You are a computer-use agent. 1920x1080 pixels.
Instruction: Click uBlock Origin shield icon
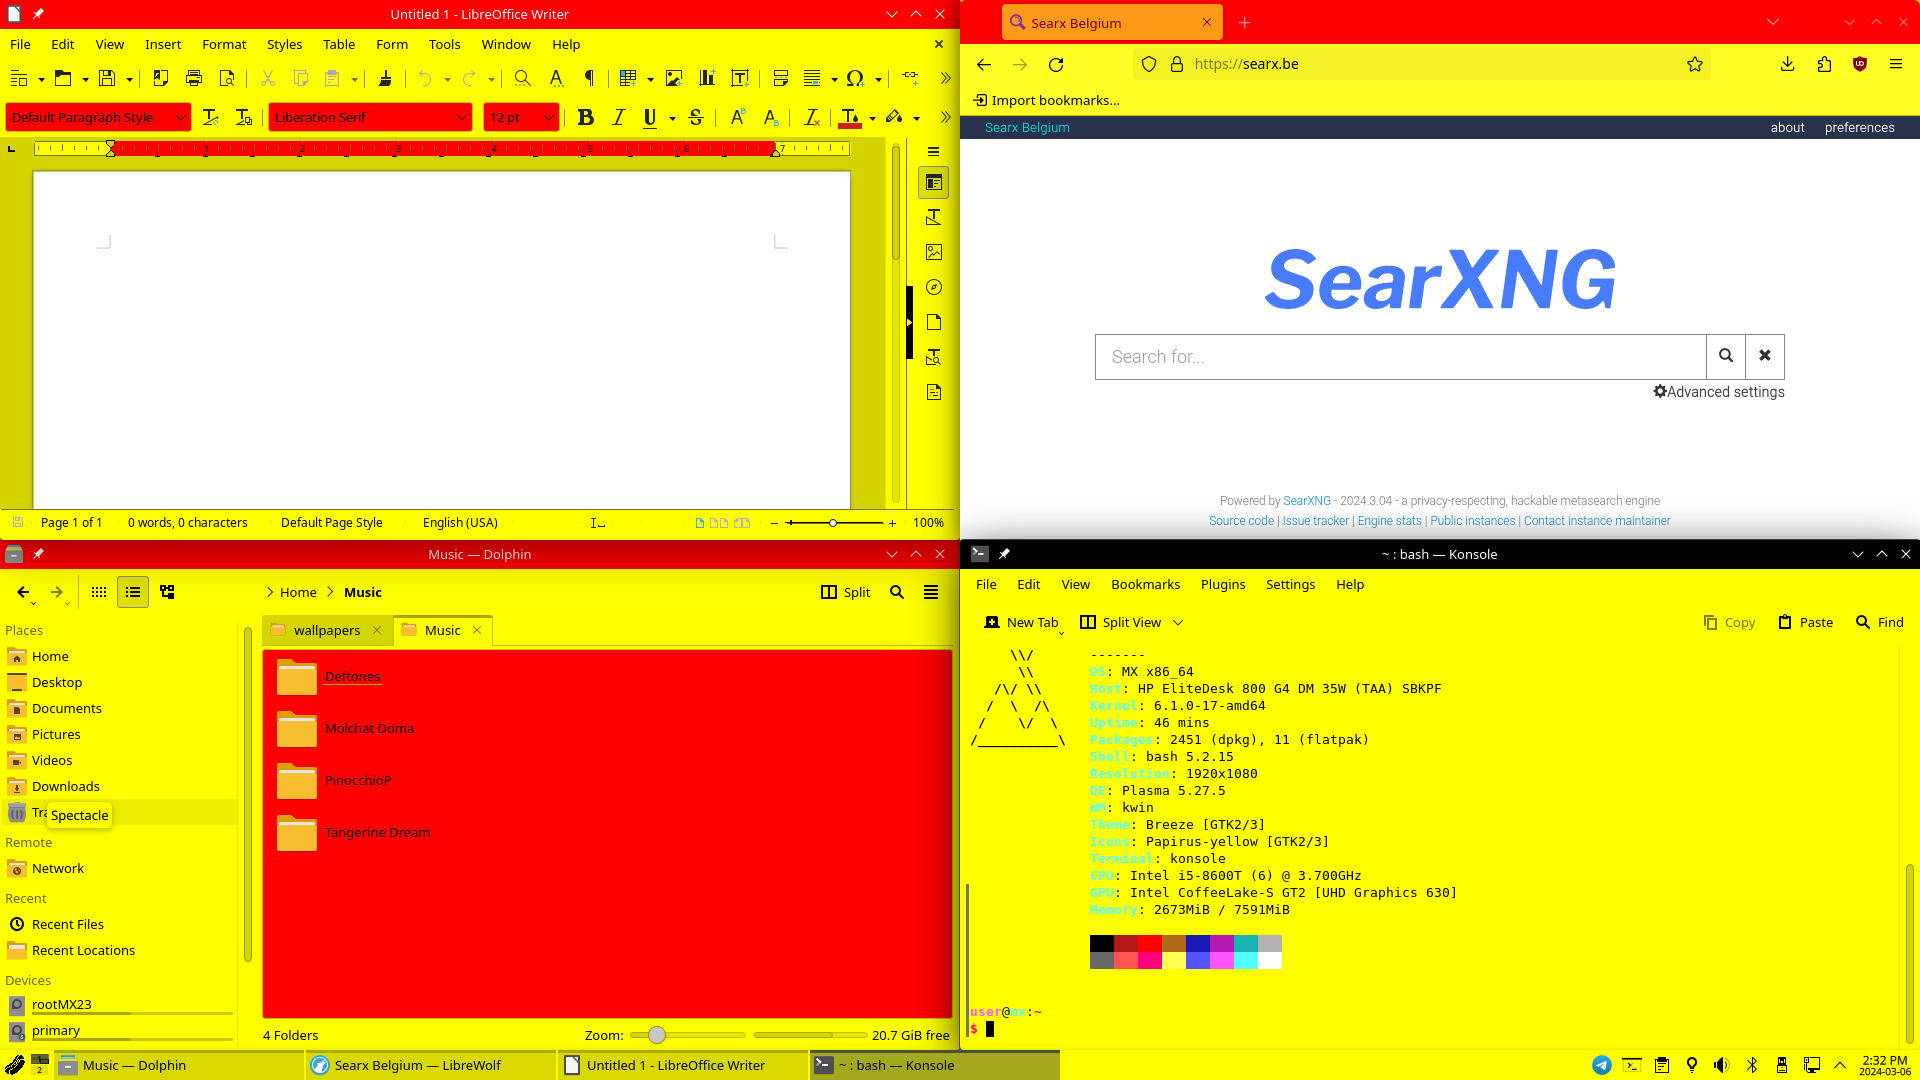tap(1860, 64)
